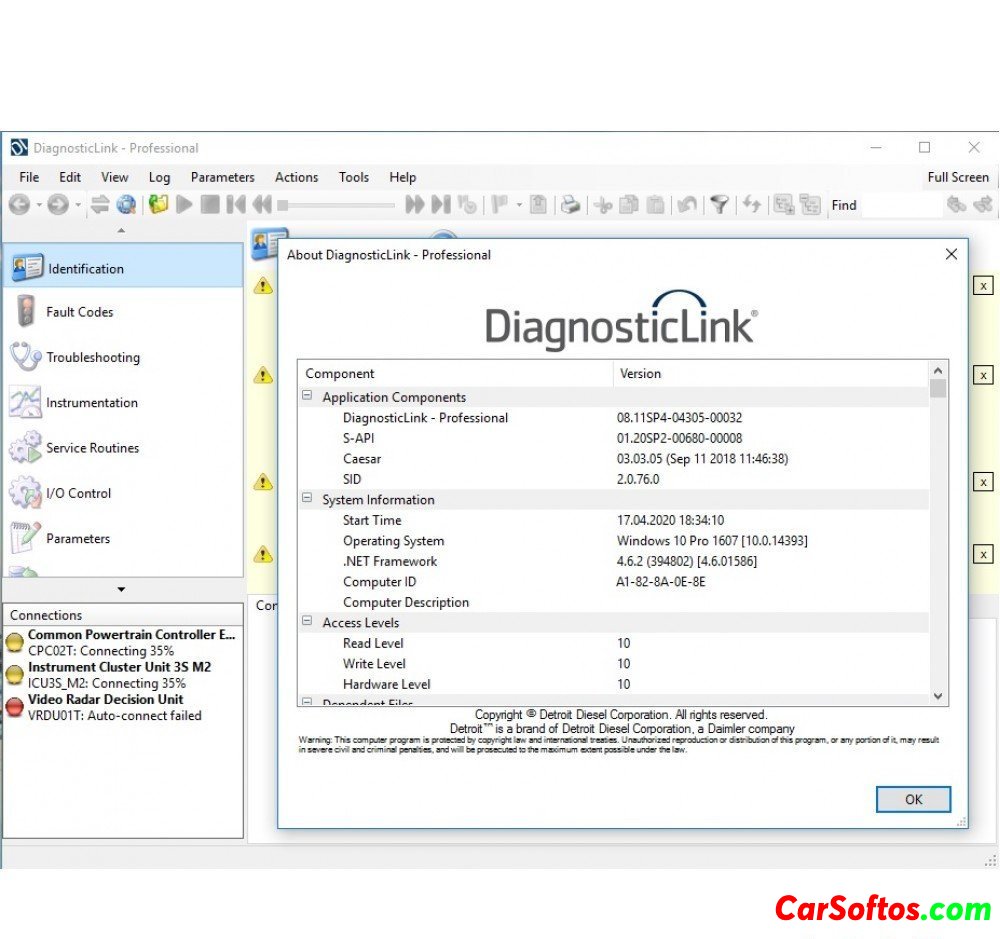The image size is (1000, 939).
Task: Select Parameters in the sidebar
Action: [x=77, y=538]
